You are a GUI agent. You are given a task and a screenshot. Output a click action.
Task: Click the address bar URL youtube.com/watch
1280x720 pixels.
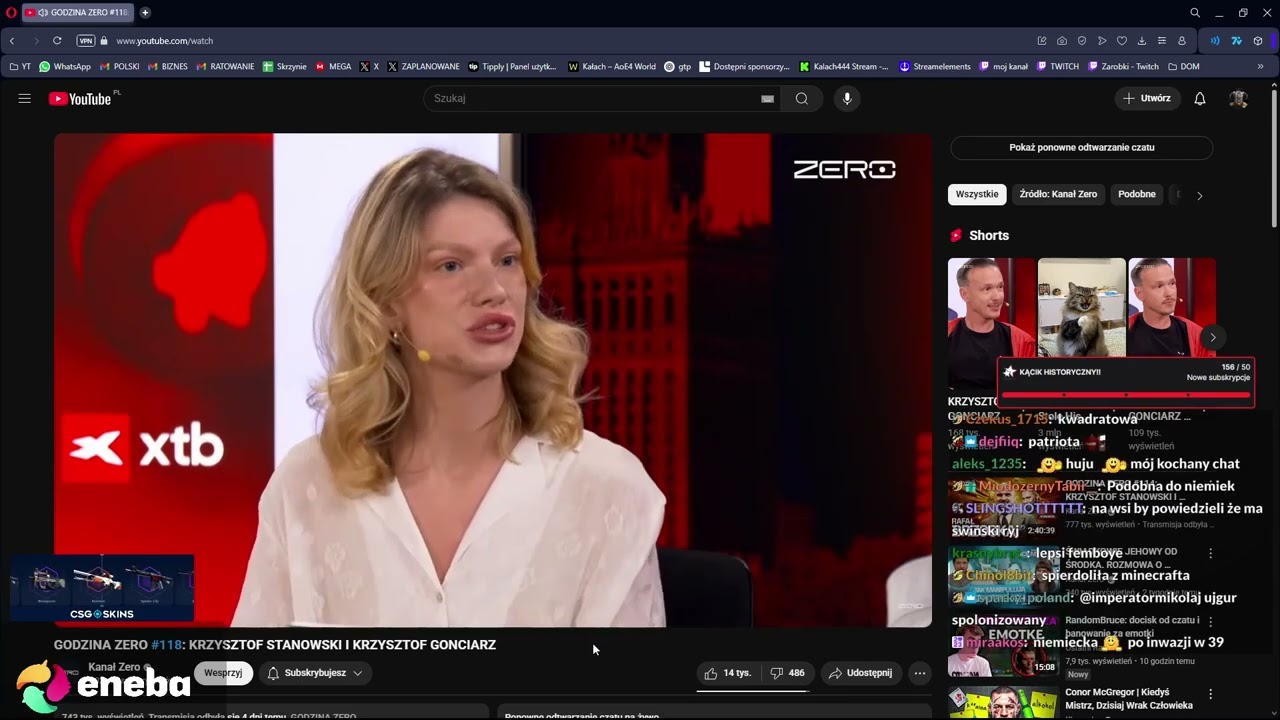(x=164, y=41)
